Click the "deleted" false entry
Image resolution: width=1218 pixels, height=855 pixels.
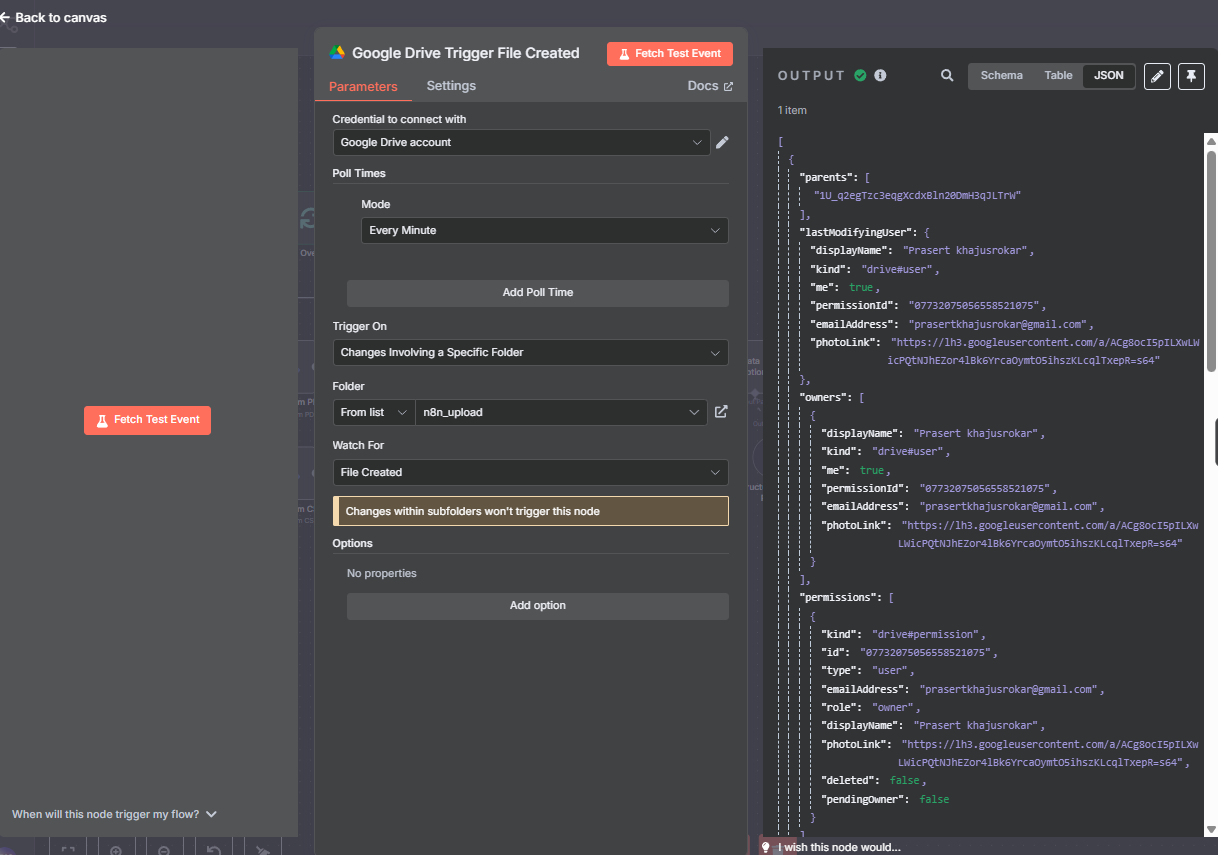point(874,781)
